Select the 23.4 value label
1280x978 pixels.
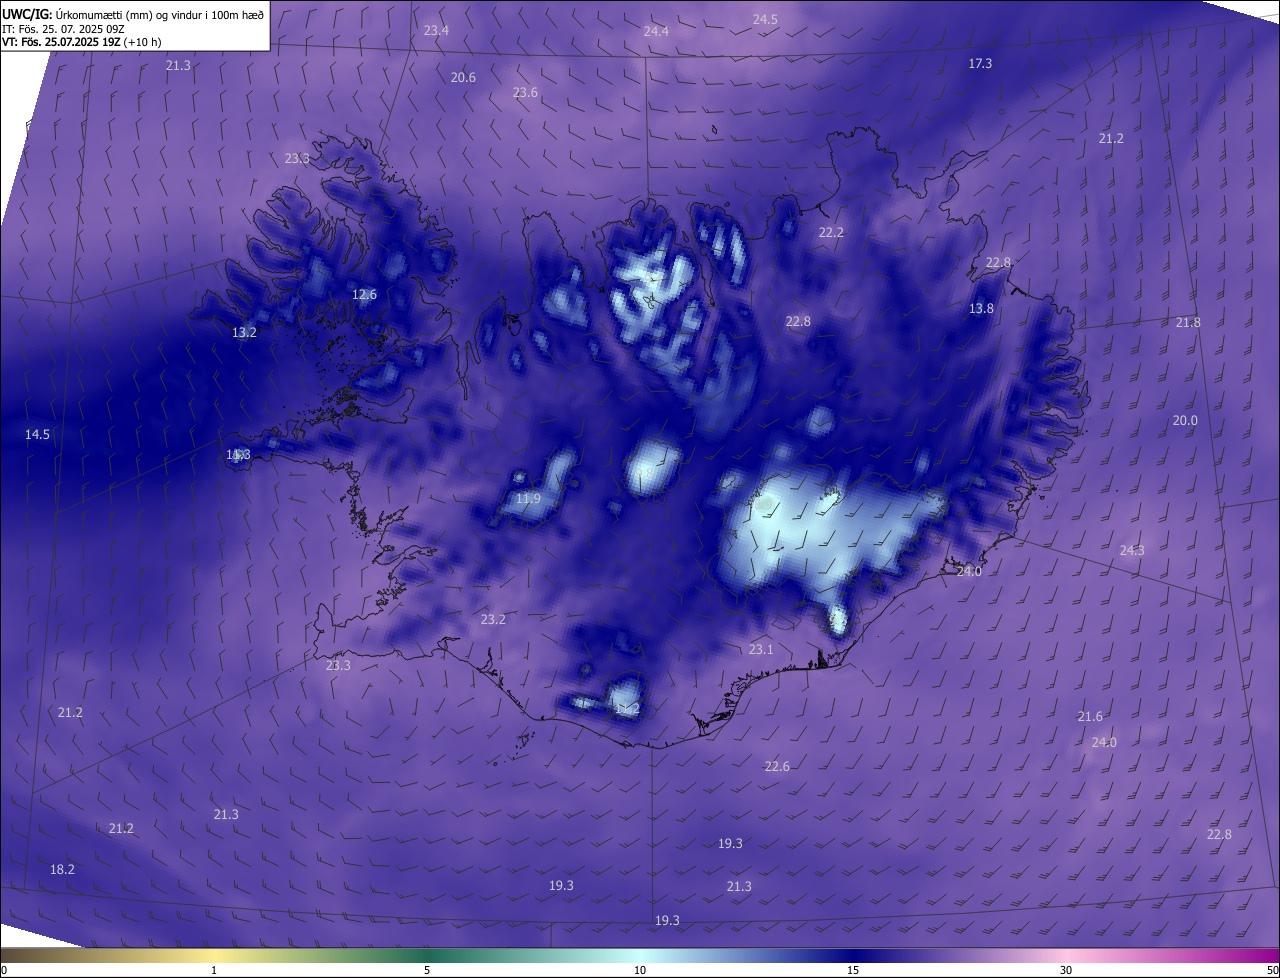click(x=436, y=31)
